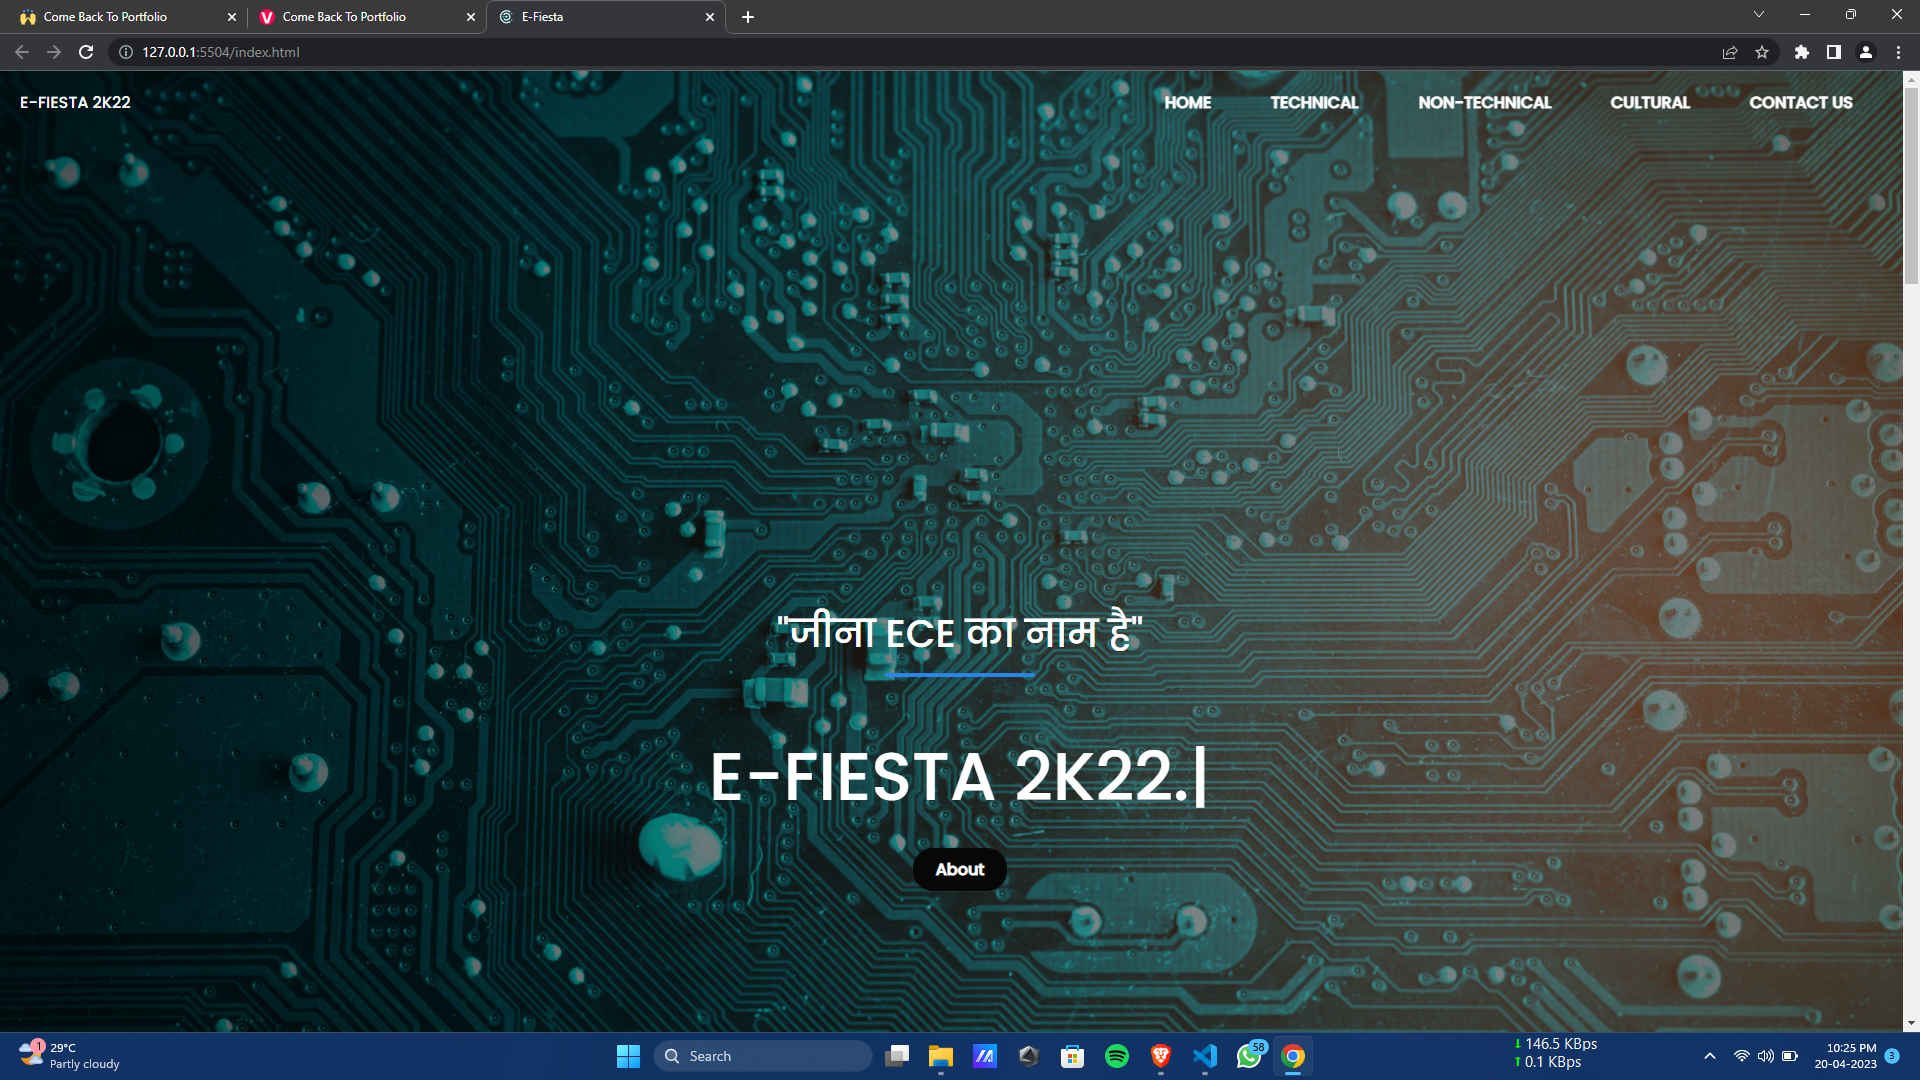This screenshot has height=1080, width=1920.
Task: Click the page vertical scrollbar thumb
Action: pyautogui.click(x=1911, y=185)
